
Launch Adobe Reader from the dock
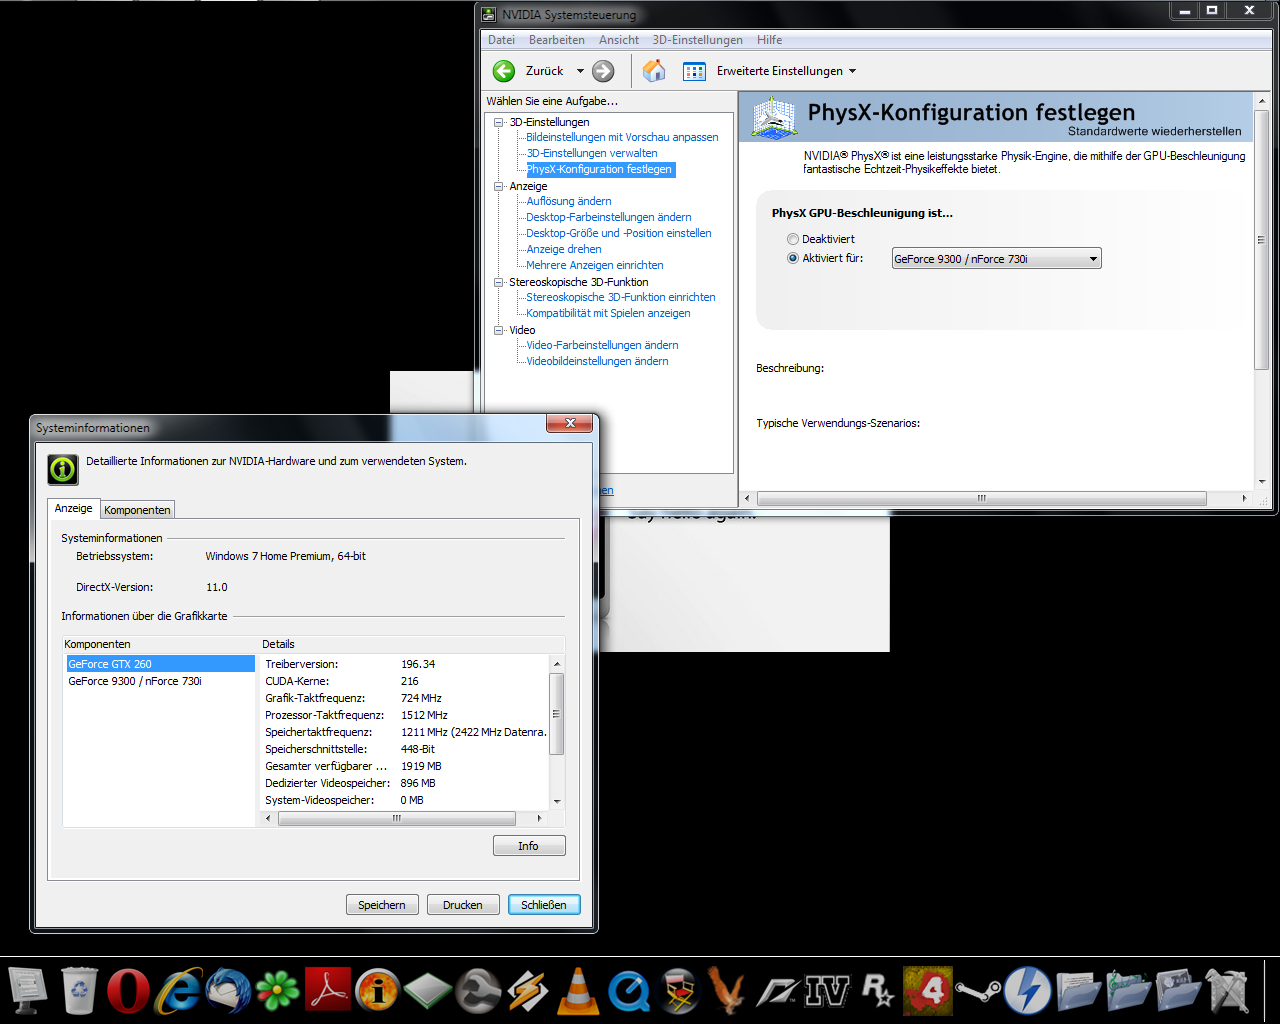tap(328, 991)
